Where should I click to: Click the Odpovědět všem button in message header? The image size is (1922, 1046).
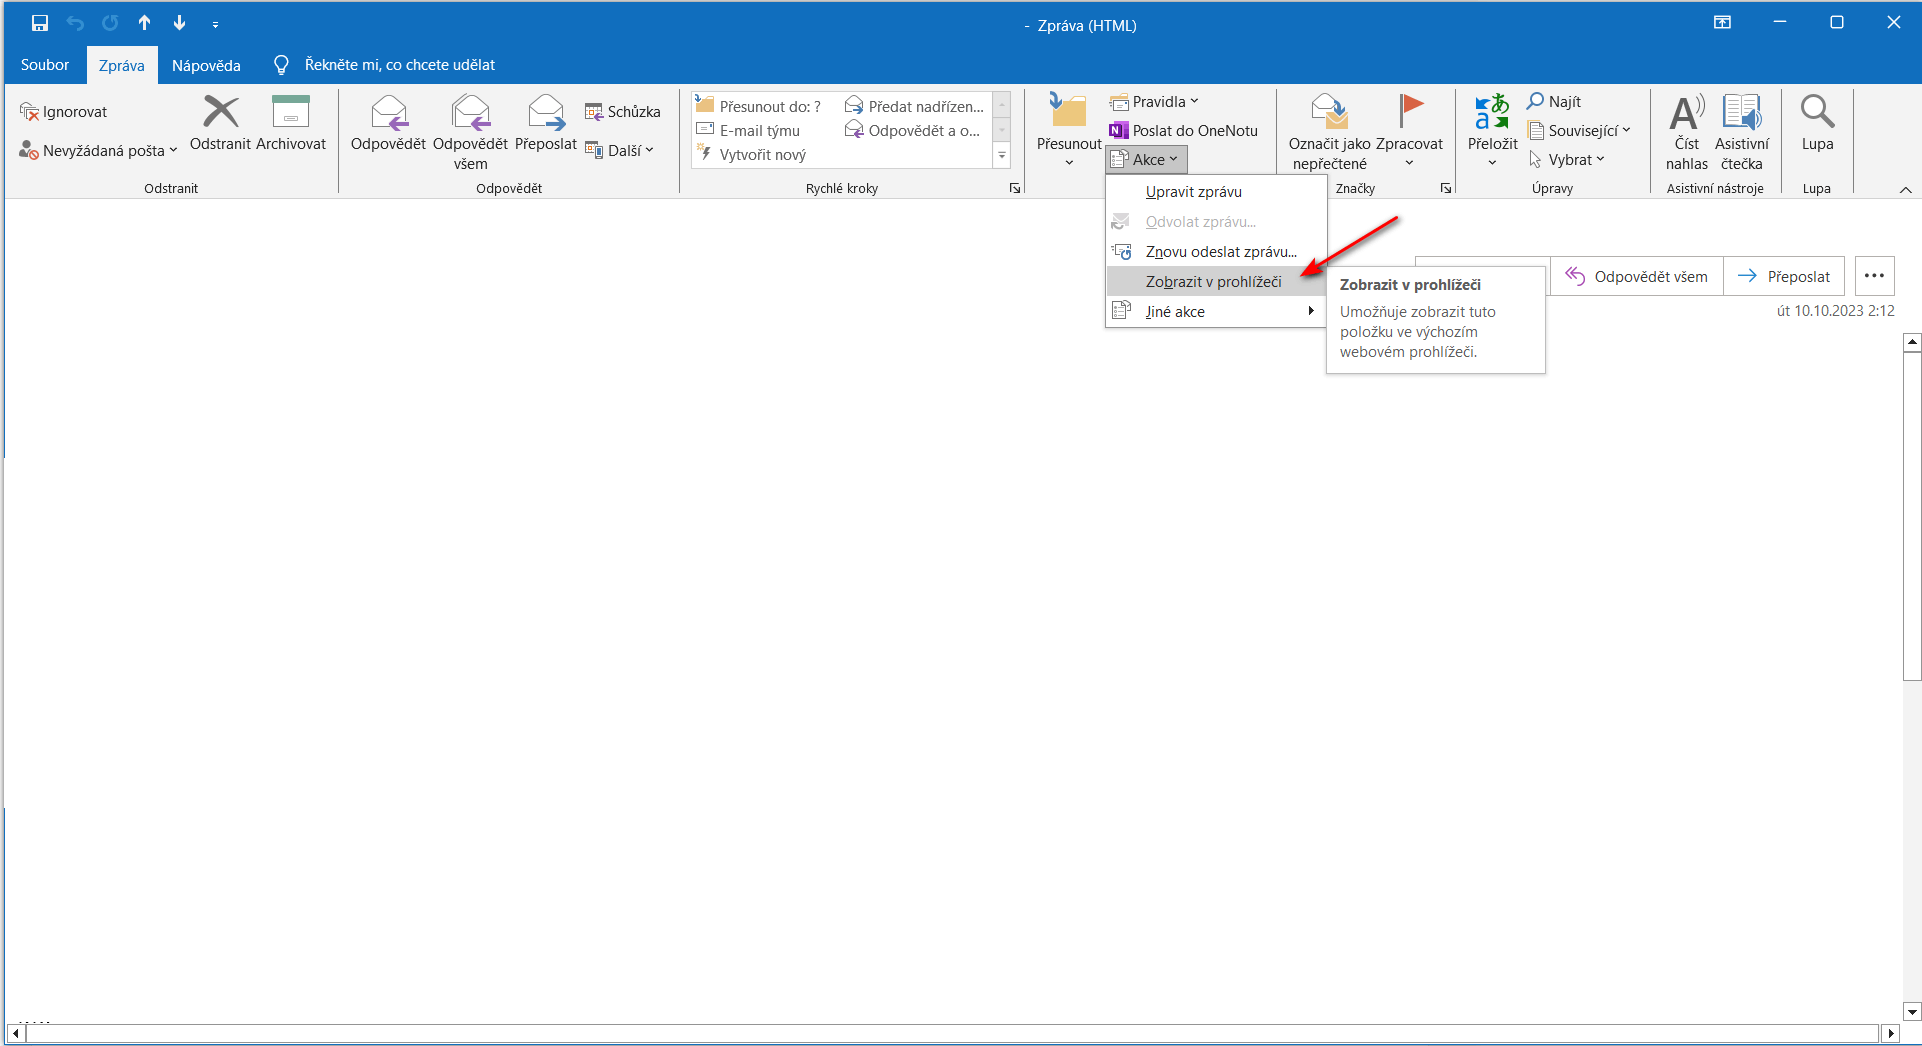(x=1636, y=276)
